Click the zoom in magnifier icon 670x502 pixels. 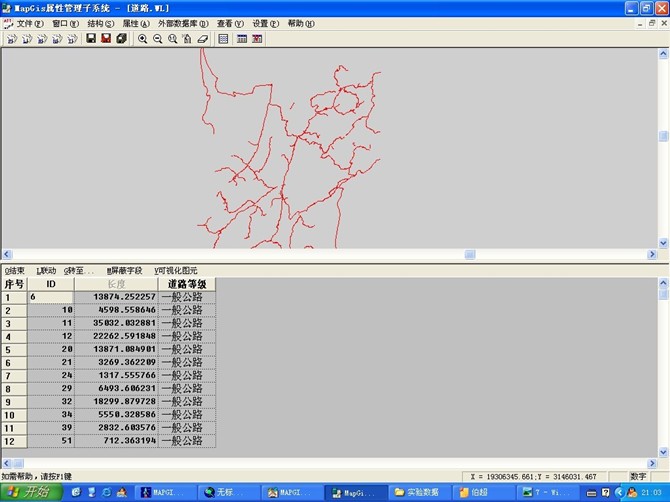pyautogui.click(x=143, y=39)
